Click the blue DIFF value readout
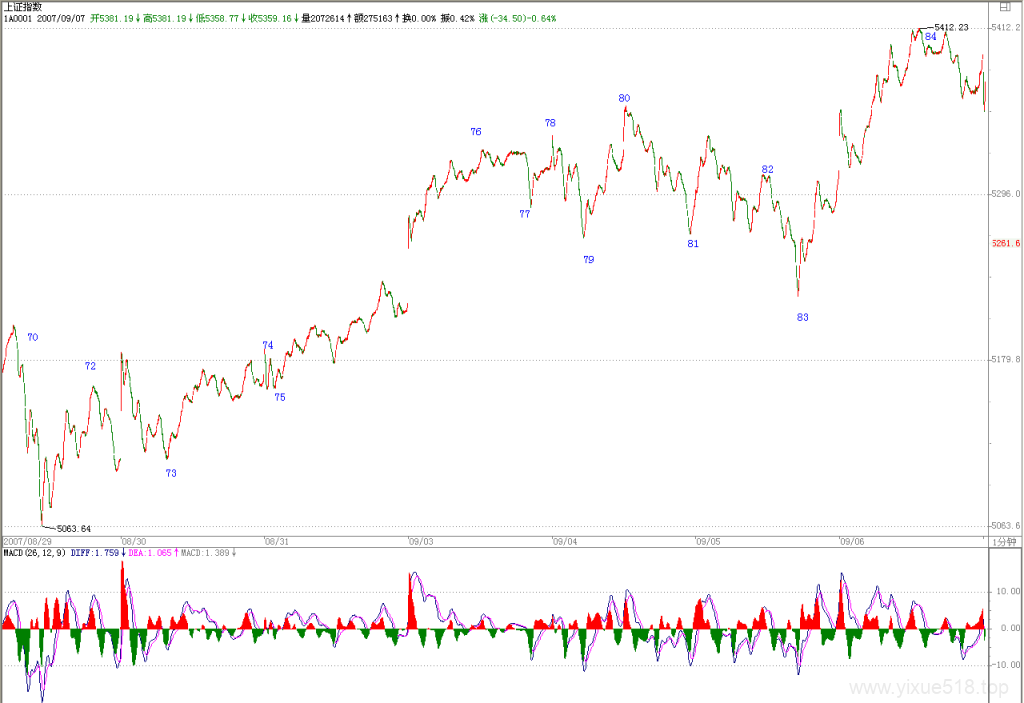The image size is (1024, 703). 95,553
